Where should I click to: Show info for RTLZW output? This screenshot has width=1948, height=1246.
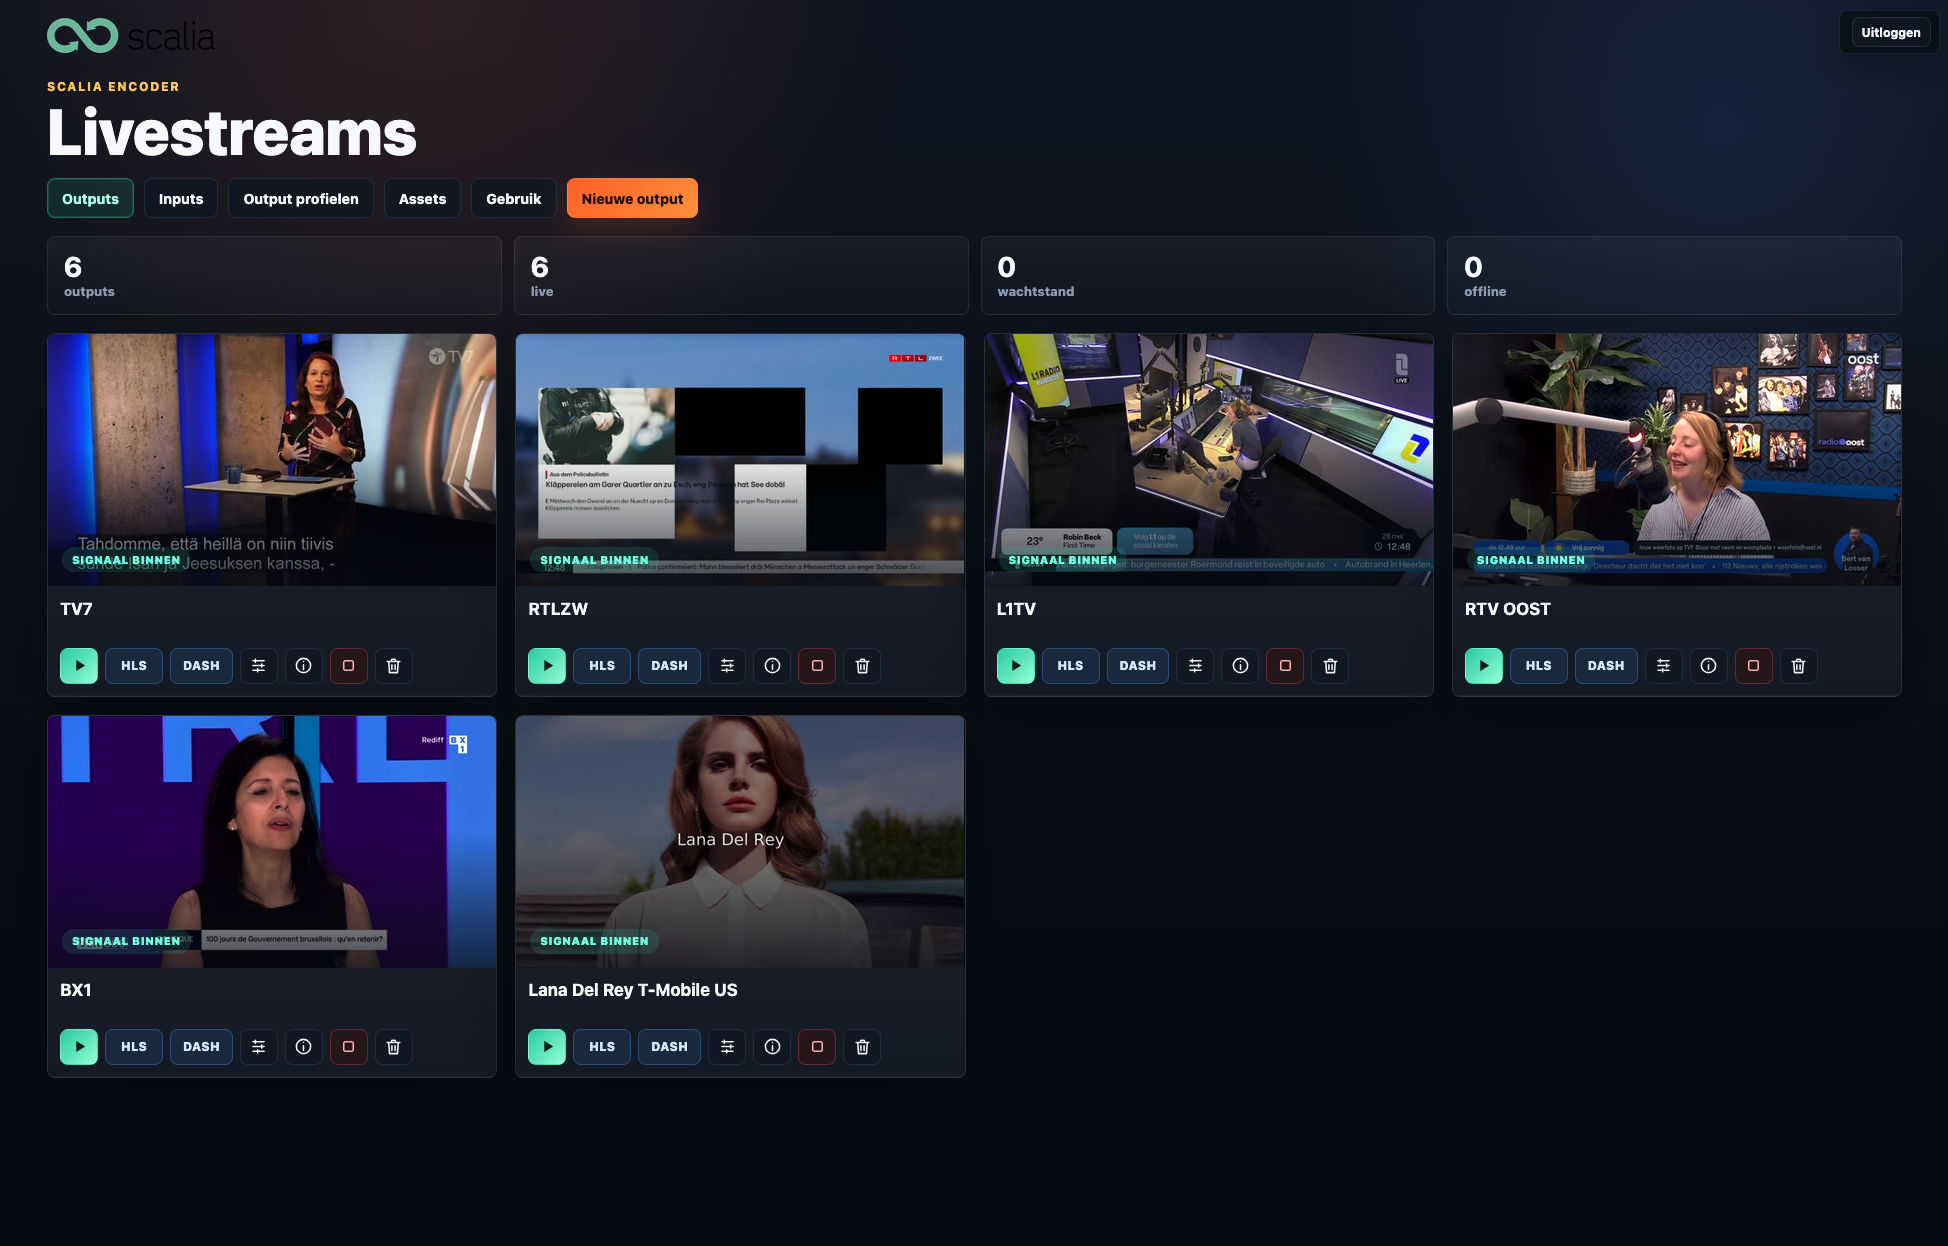[x=772, y=666]
